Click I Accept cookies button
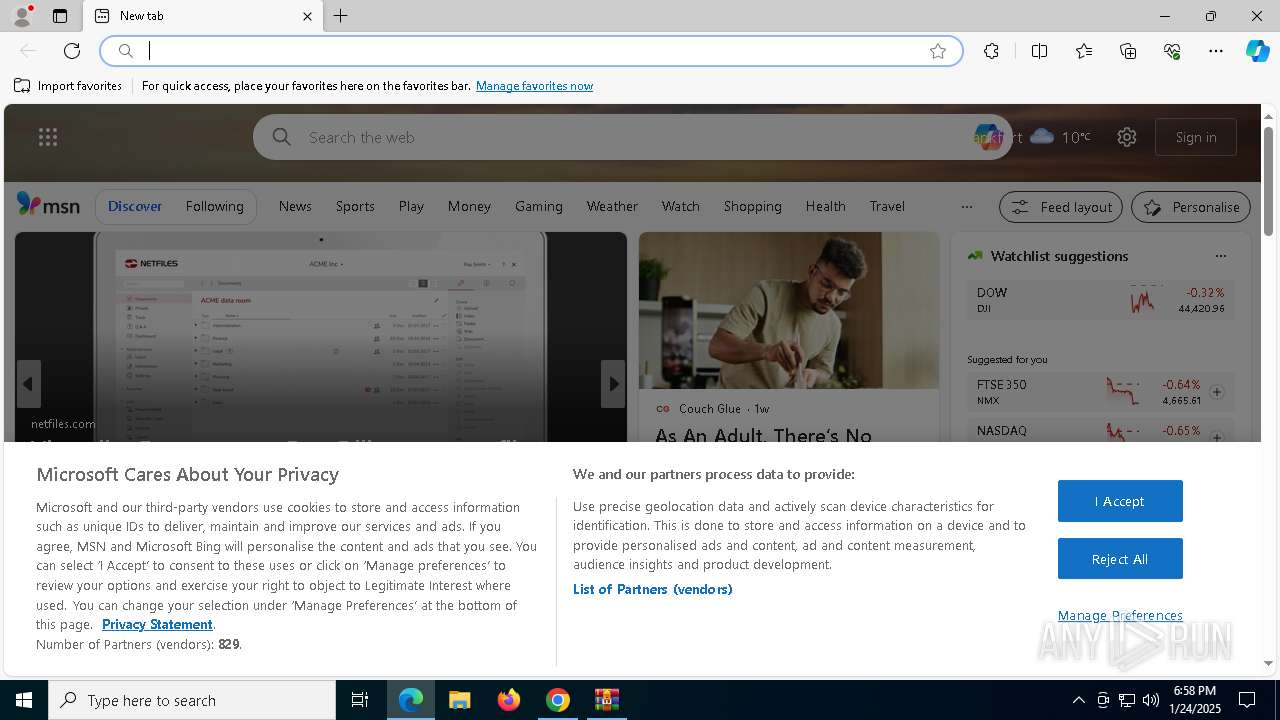 click(1120, 501)
